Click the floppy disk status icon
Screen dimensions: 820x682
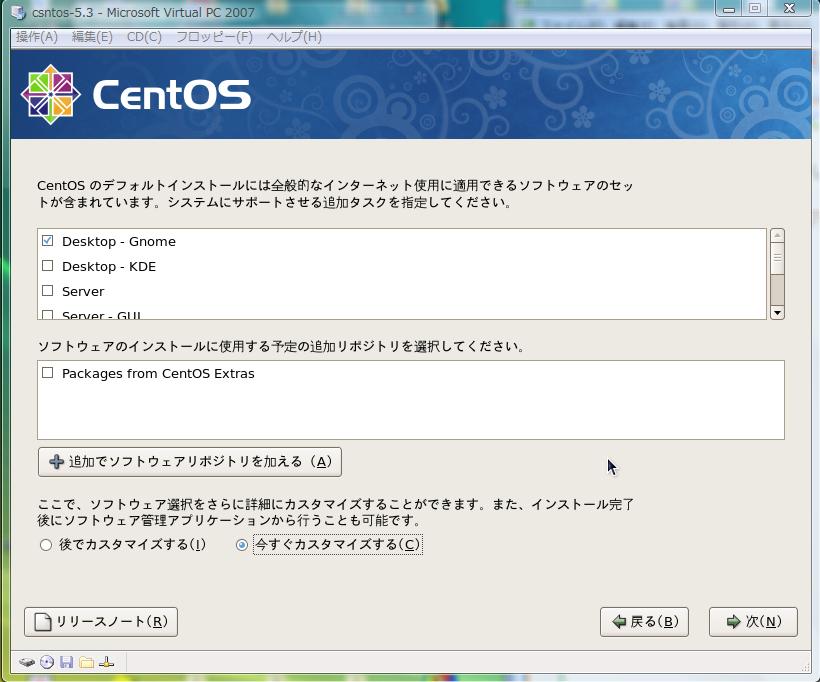66,662
